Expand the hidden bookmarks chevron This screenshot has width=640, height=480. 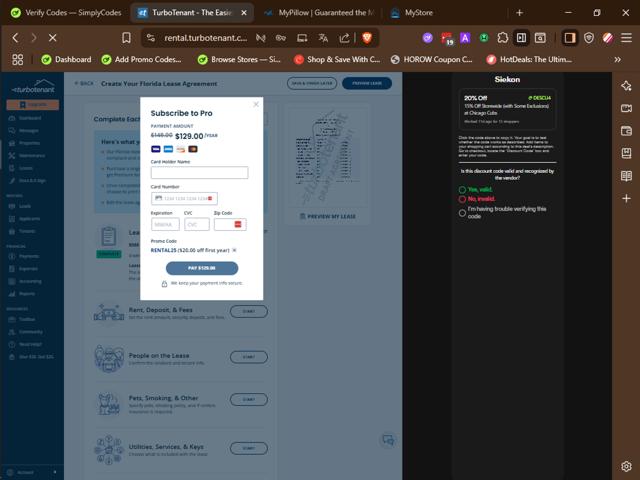(x=617, y=60)
